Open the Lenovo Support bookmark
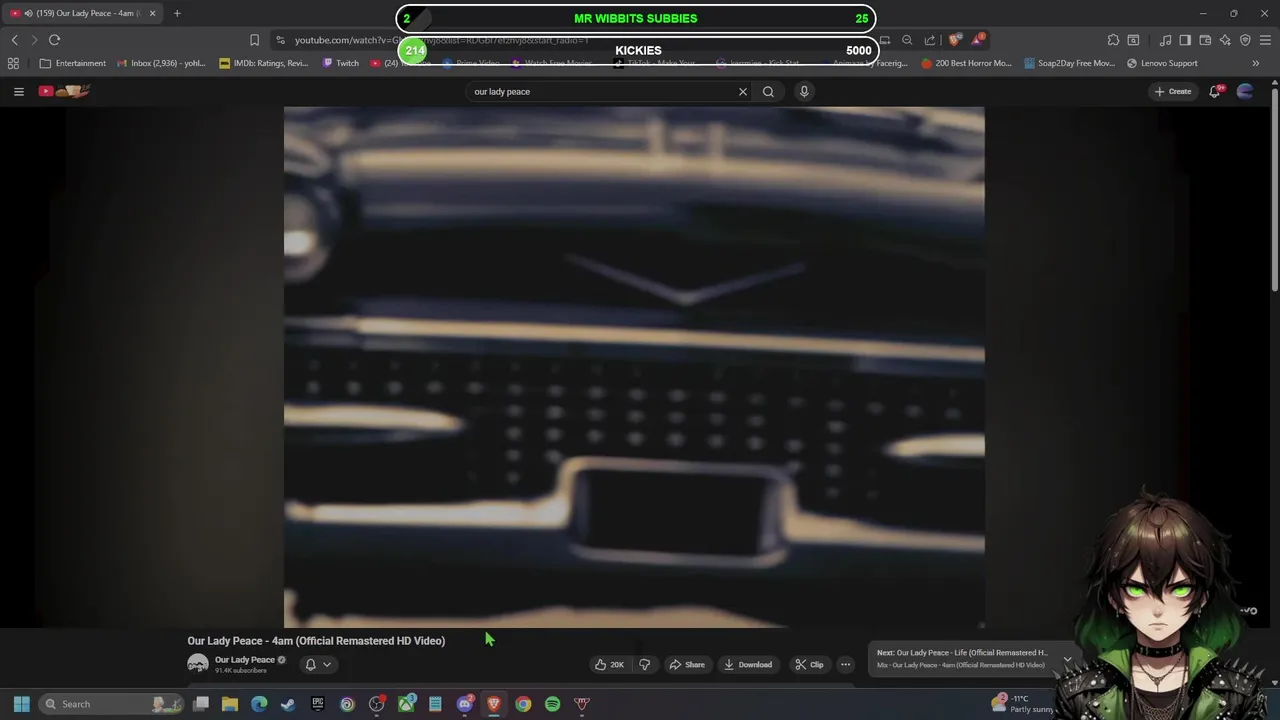1280x720 pixels. pyautogui.click(x=1161, y=63)
